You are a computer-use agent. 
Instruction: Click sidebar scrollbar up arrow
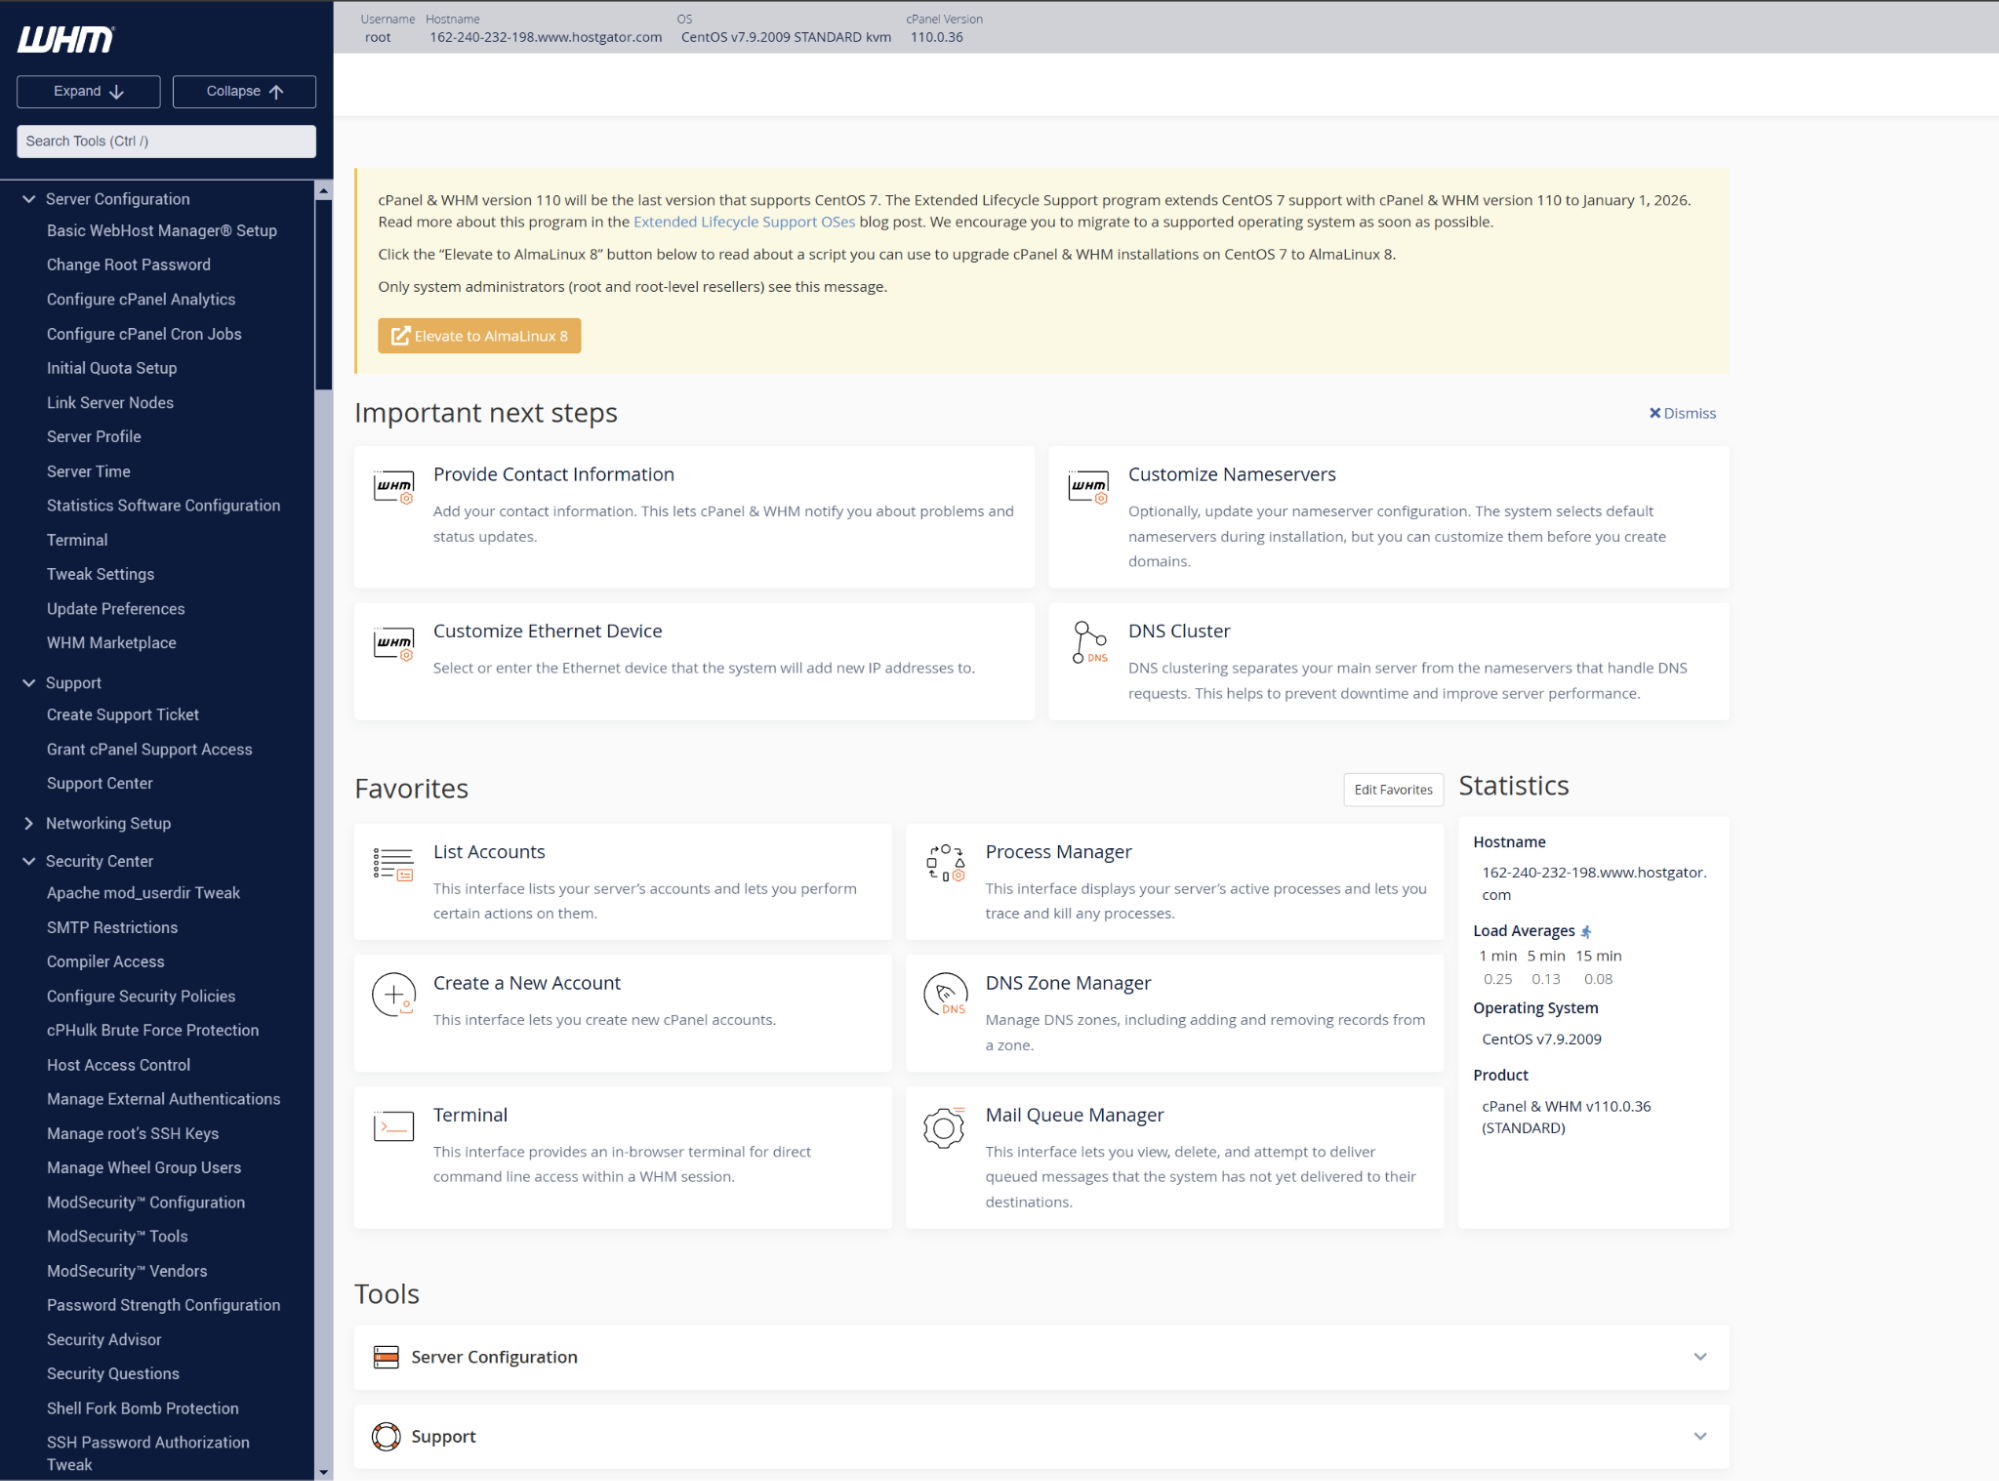(x=323, y=190)
